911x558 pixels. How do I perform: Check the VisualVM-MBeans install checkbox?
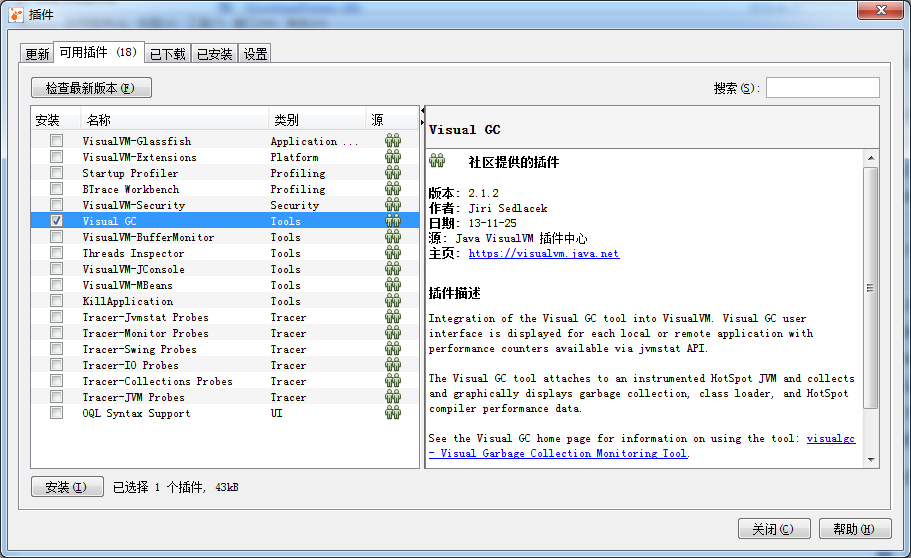[56, 284]
